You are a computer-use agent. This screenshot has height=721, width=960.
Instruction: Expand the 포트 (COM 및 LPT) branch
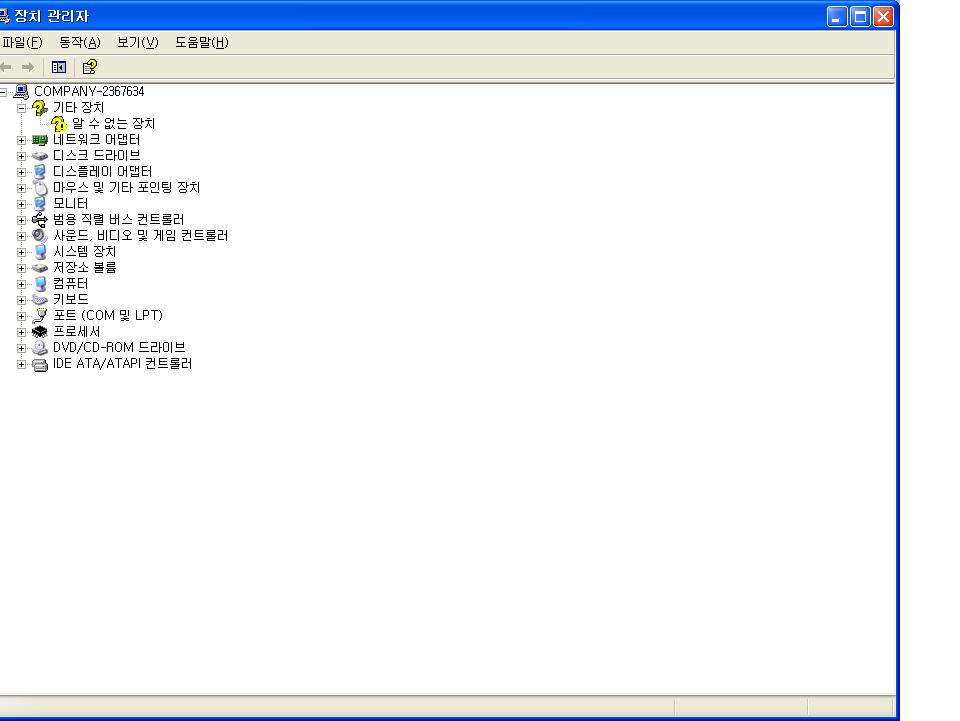(x=21, y=316)
